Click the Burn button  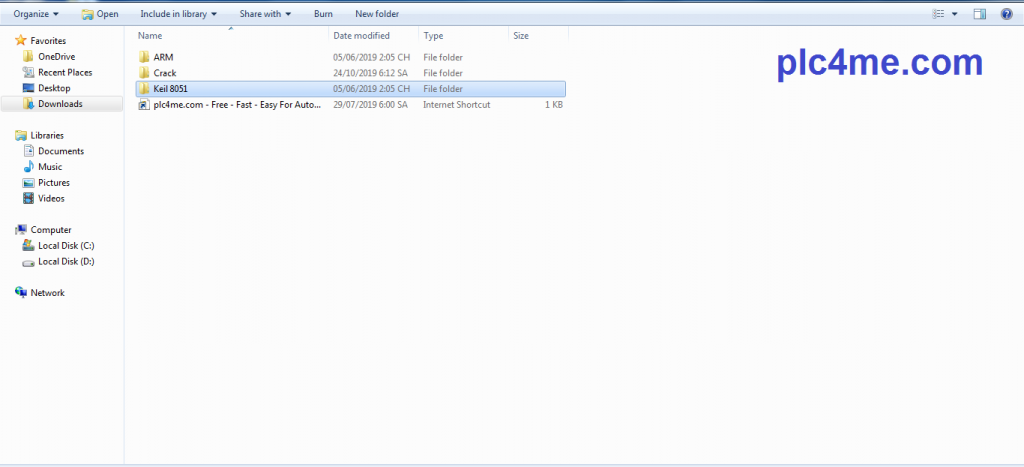click(323, 14)
